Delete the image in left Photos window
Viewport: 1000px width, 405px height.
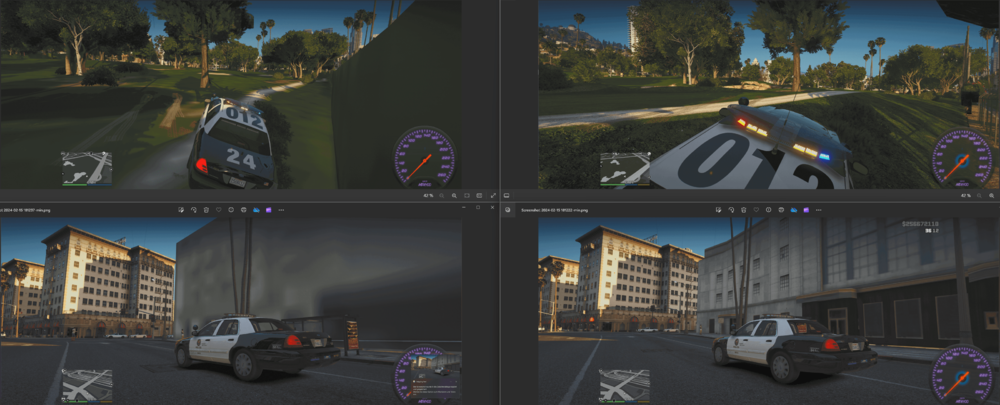click(x=206, y=210)
